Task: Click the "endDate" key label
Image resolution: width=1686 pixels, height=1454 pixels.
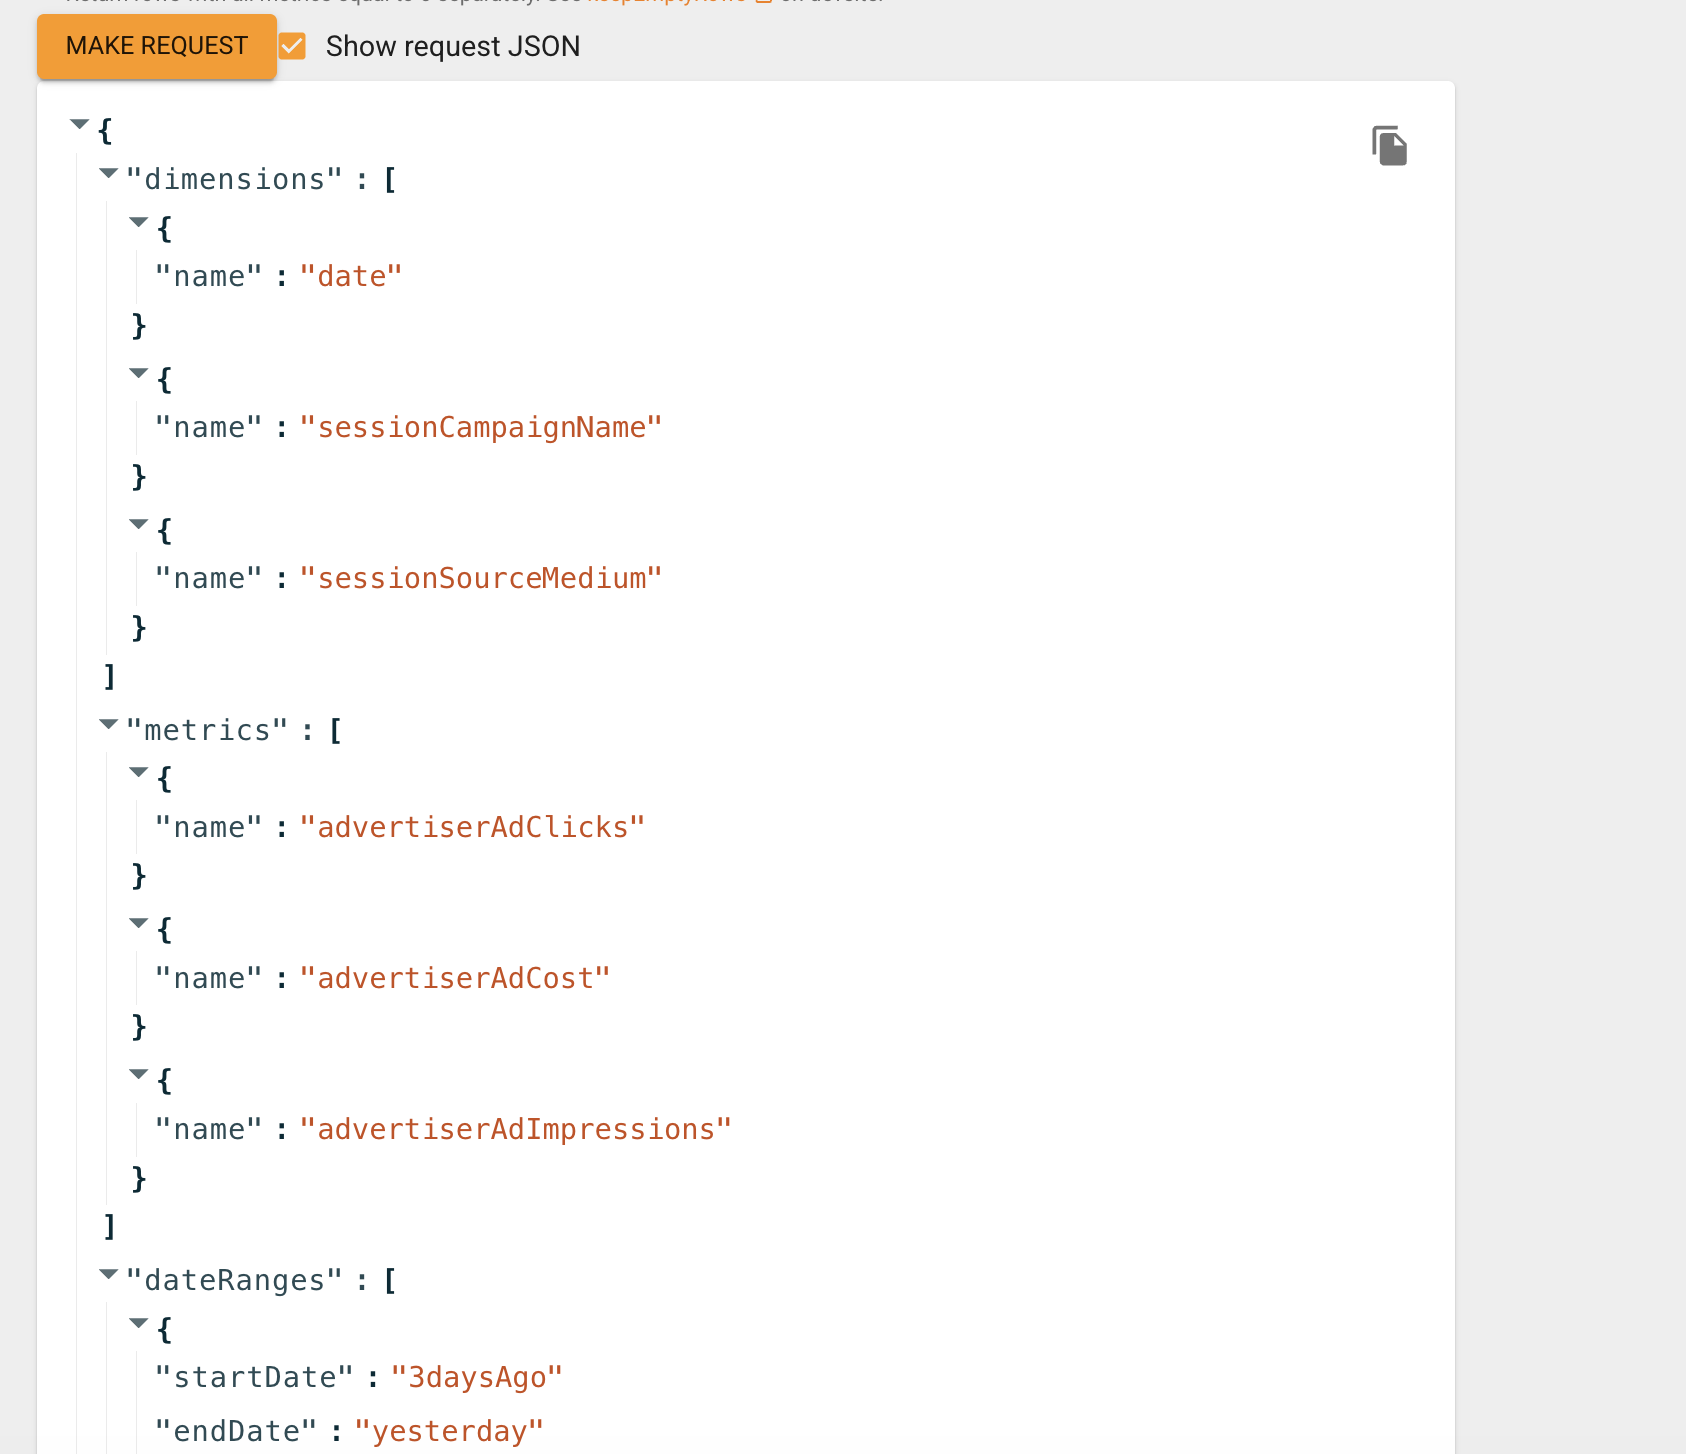Action: click(236, 1431)
